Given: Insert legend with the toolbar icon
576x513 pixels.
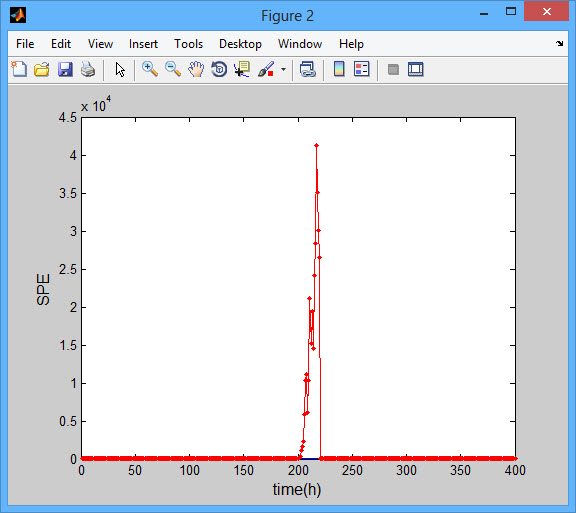Looking at the screenshot, I should 361,69.
